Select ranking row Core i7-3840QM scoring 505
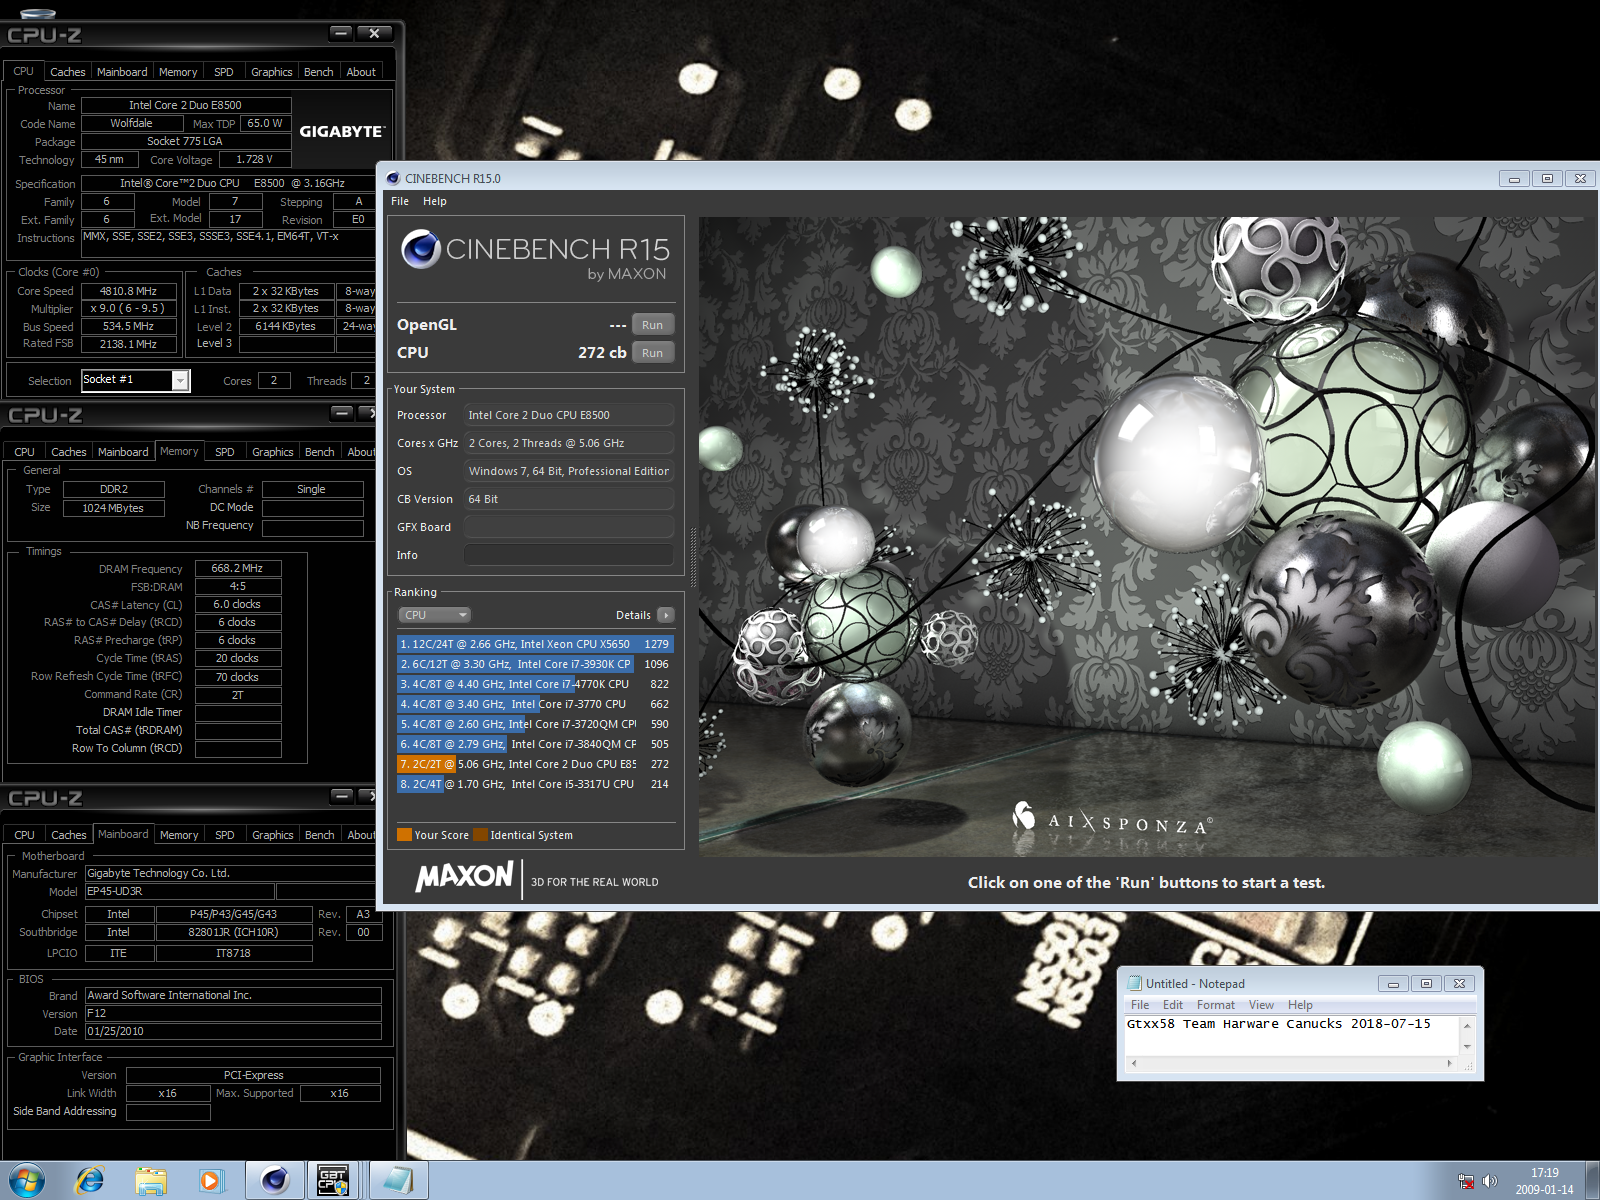The width and height of the screenshot is (1600, 1200). [x=535, y=744]
